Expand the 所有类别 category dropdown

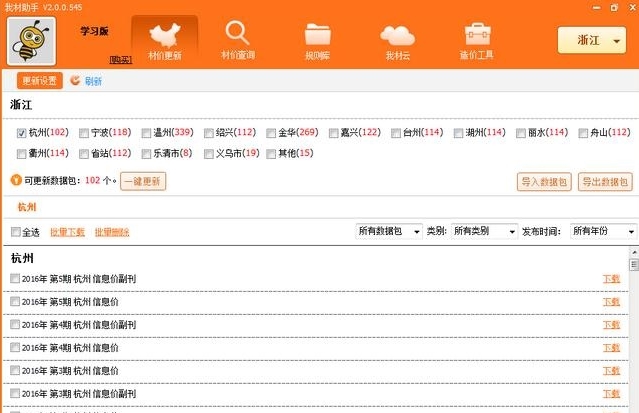484,231
